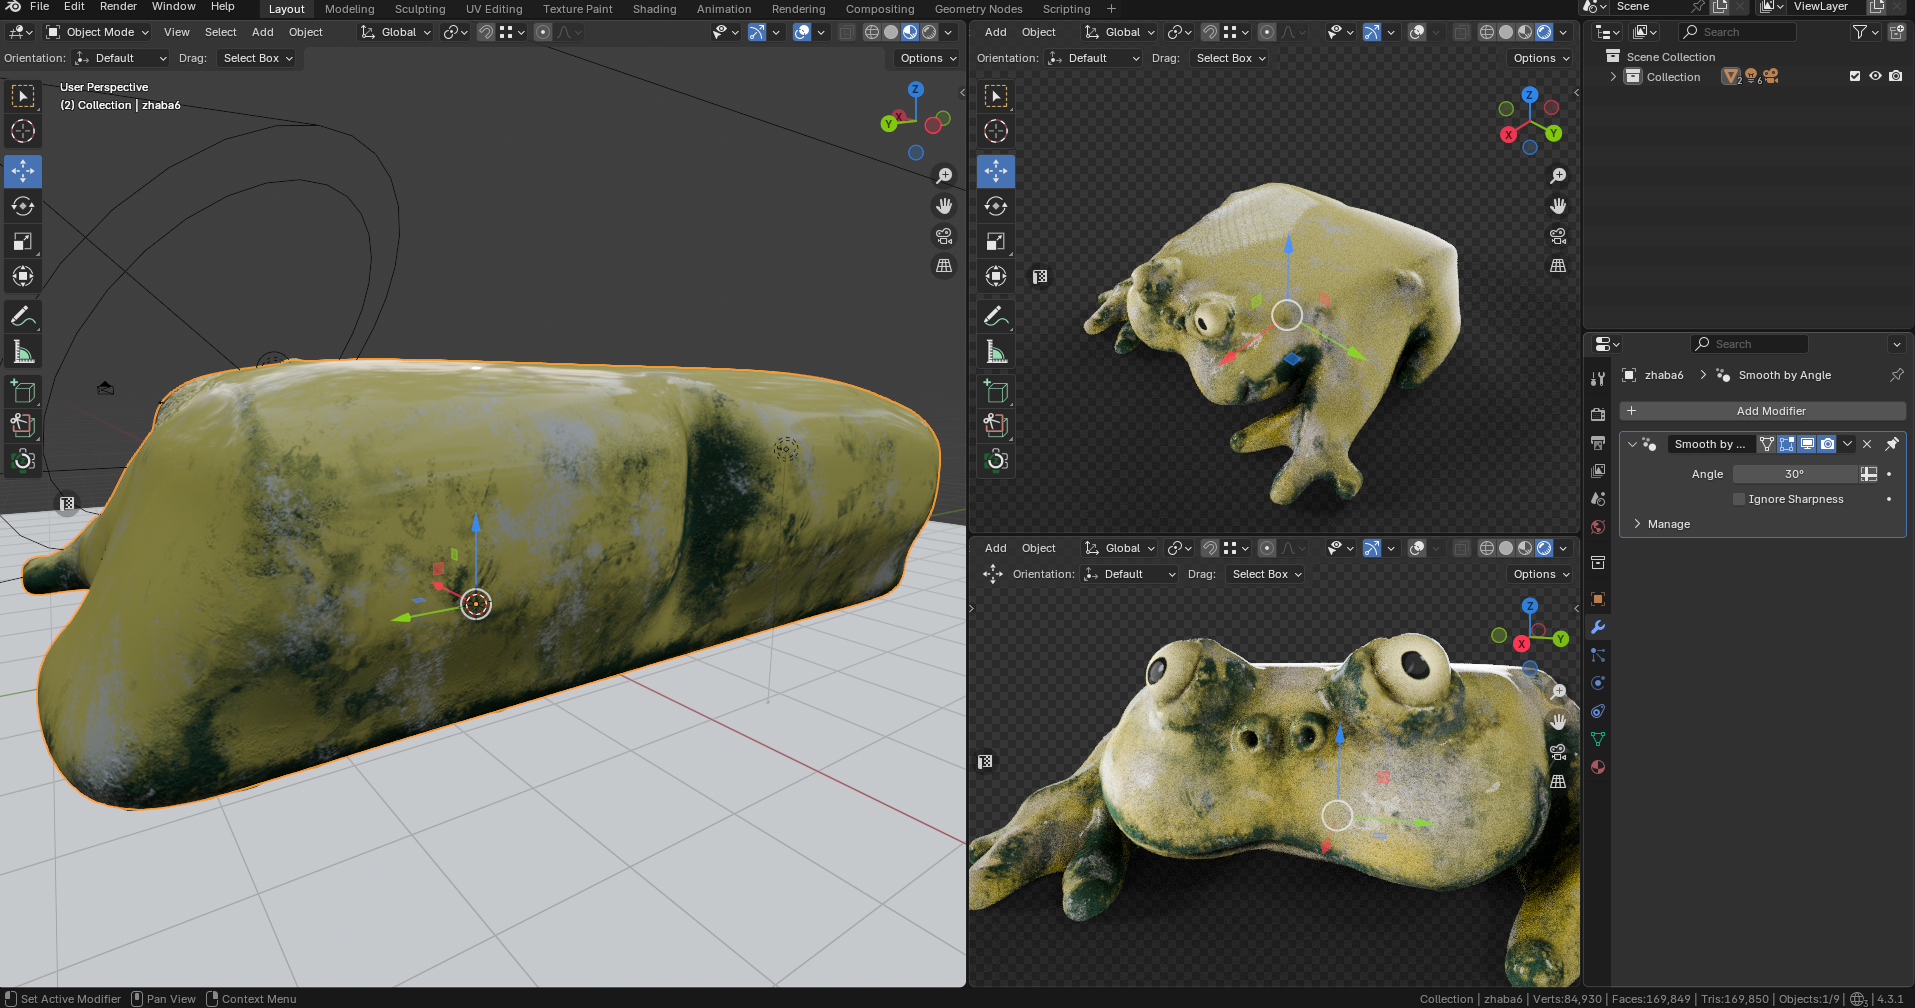Open the Material properties tab
Screen dimensions: 1915x1008
pyautogui.click(x=1598, y=767)
